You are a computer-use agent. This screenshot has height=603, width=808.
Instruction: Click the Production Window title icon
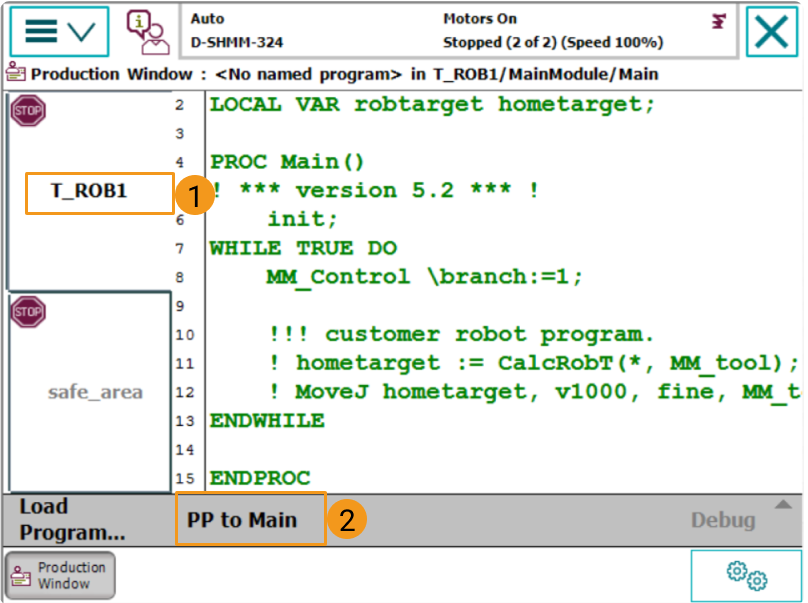pos(15,73)
